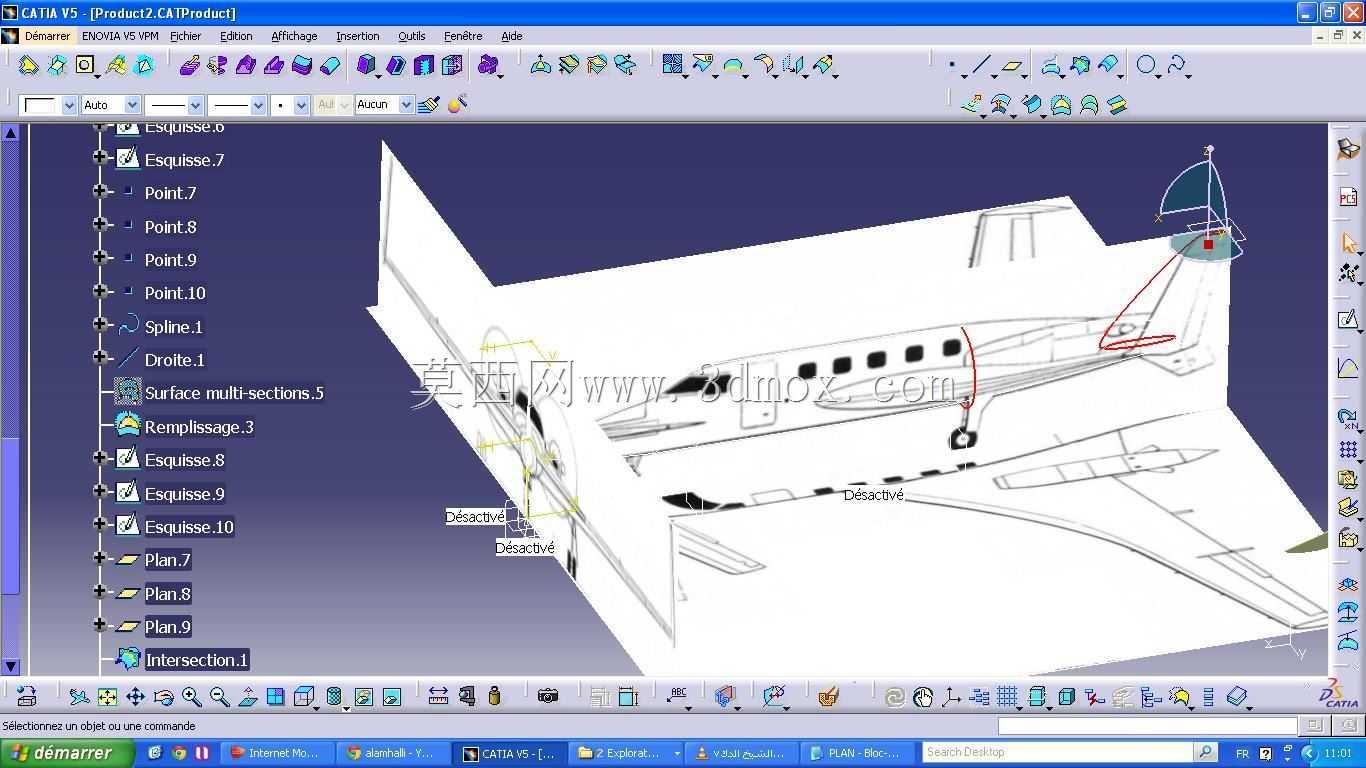Screen dimensions: 1366x768
Task: Click the Windows démarrer start button
Action: tap(67, 753)
